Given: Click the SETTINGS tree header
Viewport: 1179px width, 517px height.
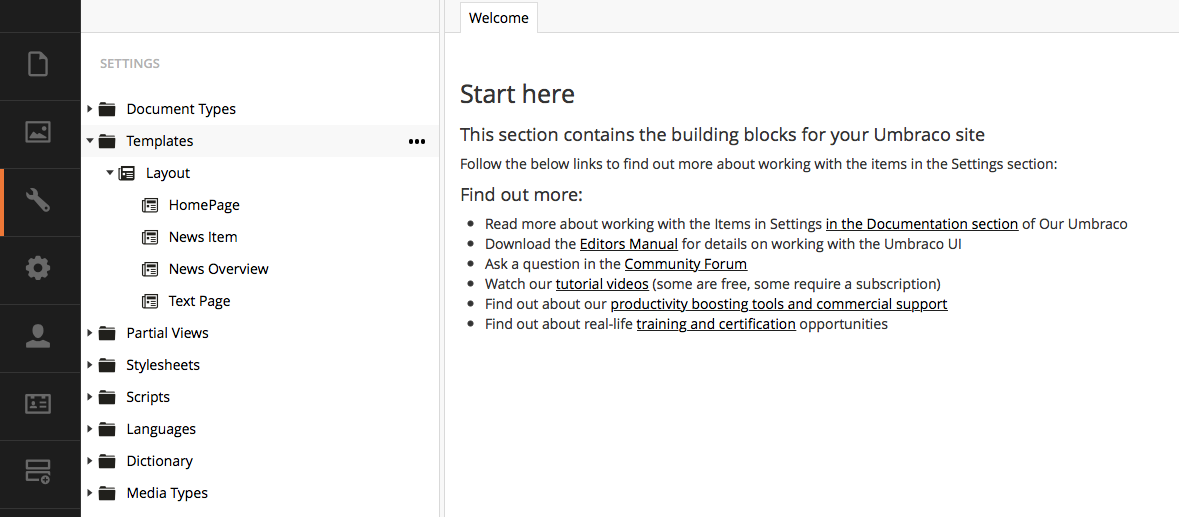Looking at the screenshot, I should click(129, 64).
